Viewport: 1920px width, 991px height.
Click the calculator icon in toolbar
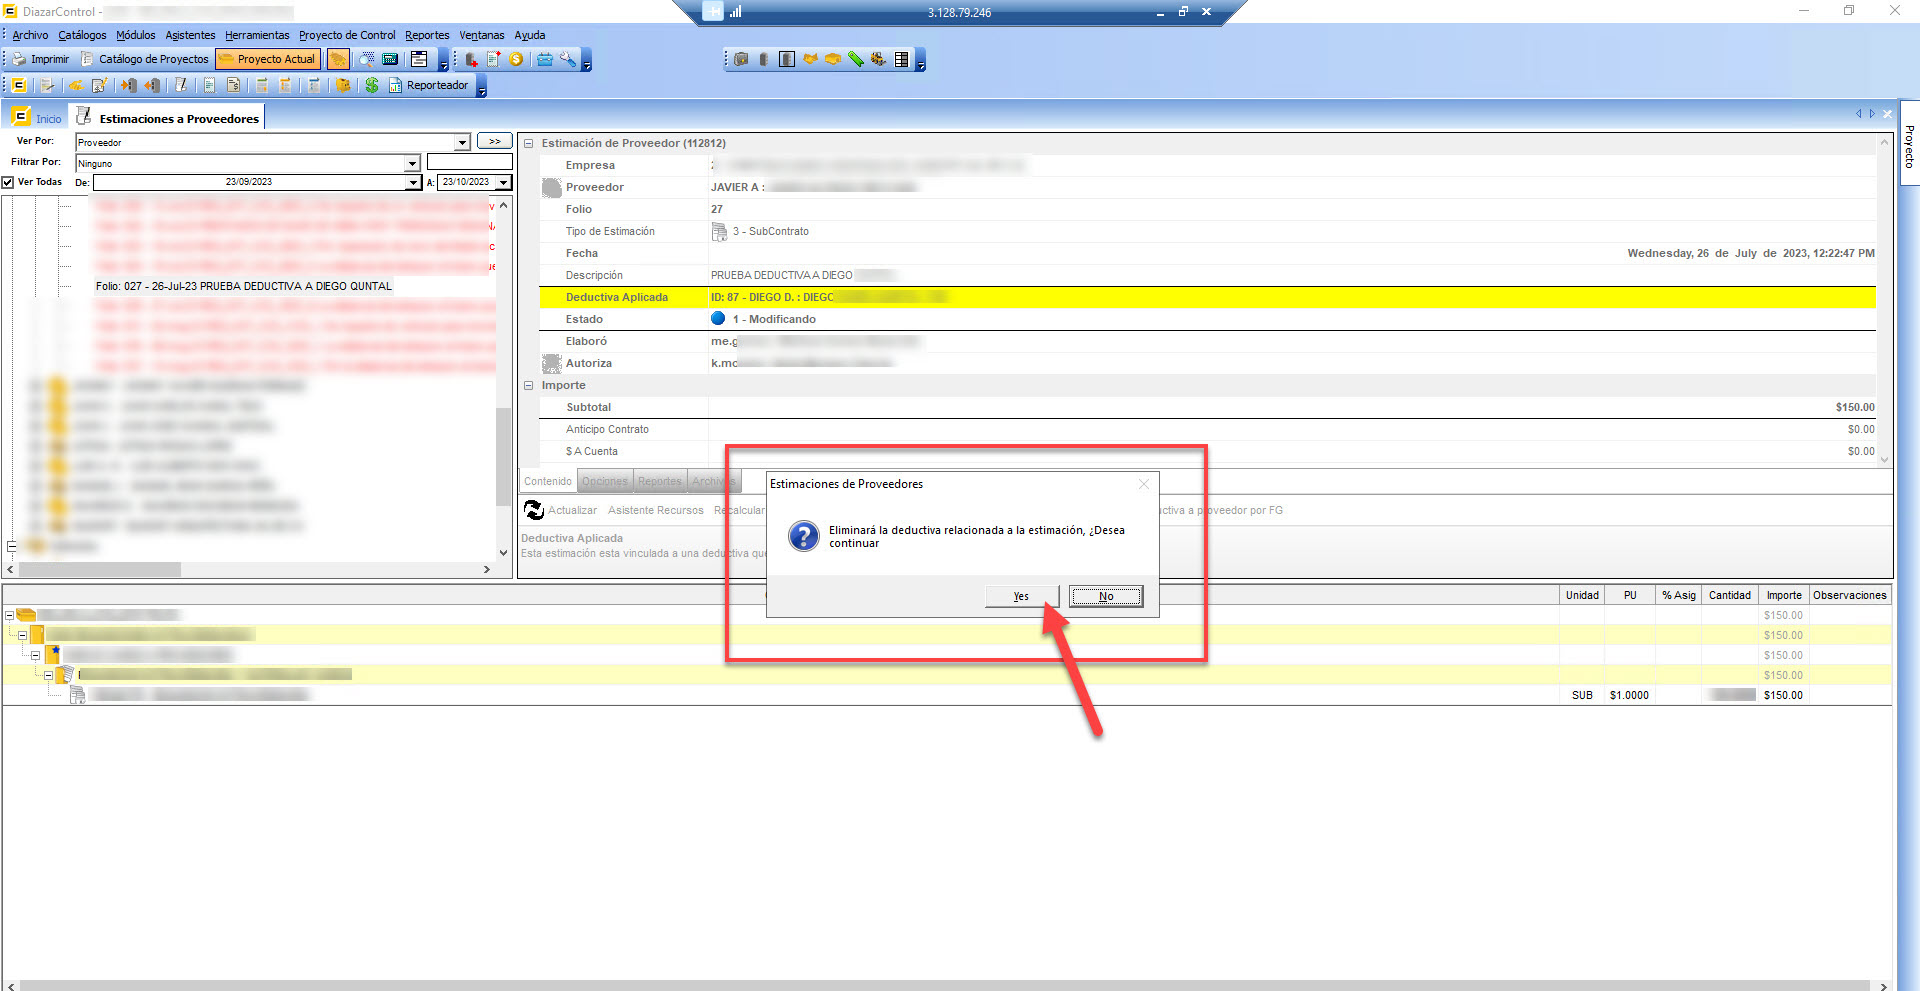(x=390, y=59)
